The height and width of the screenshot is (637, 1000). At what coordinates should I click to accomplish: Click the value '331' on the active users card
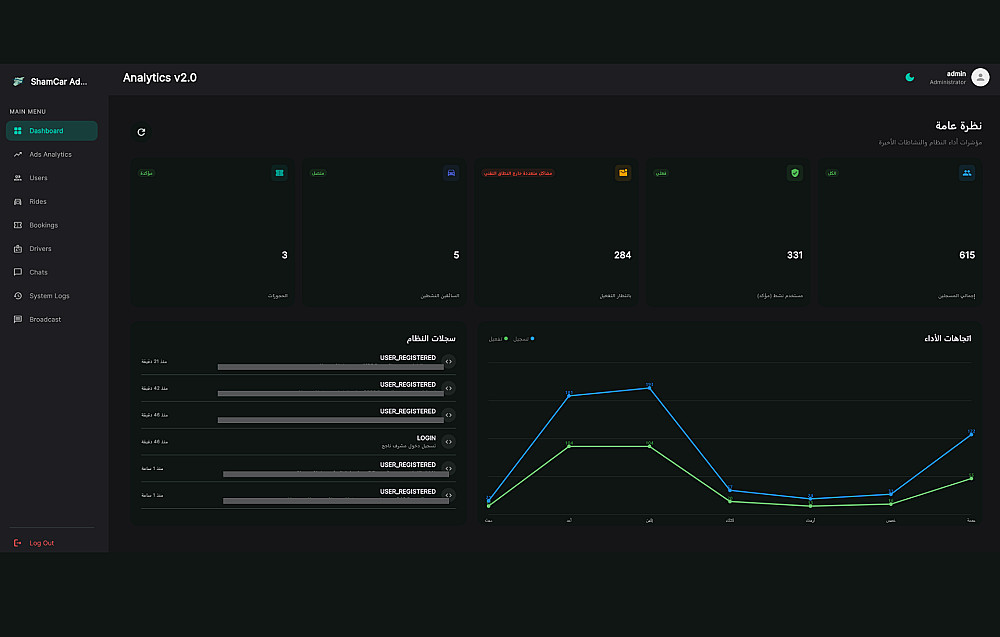[x=795, y=255]
